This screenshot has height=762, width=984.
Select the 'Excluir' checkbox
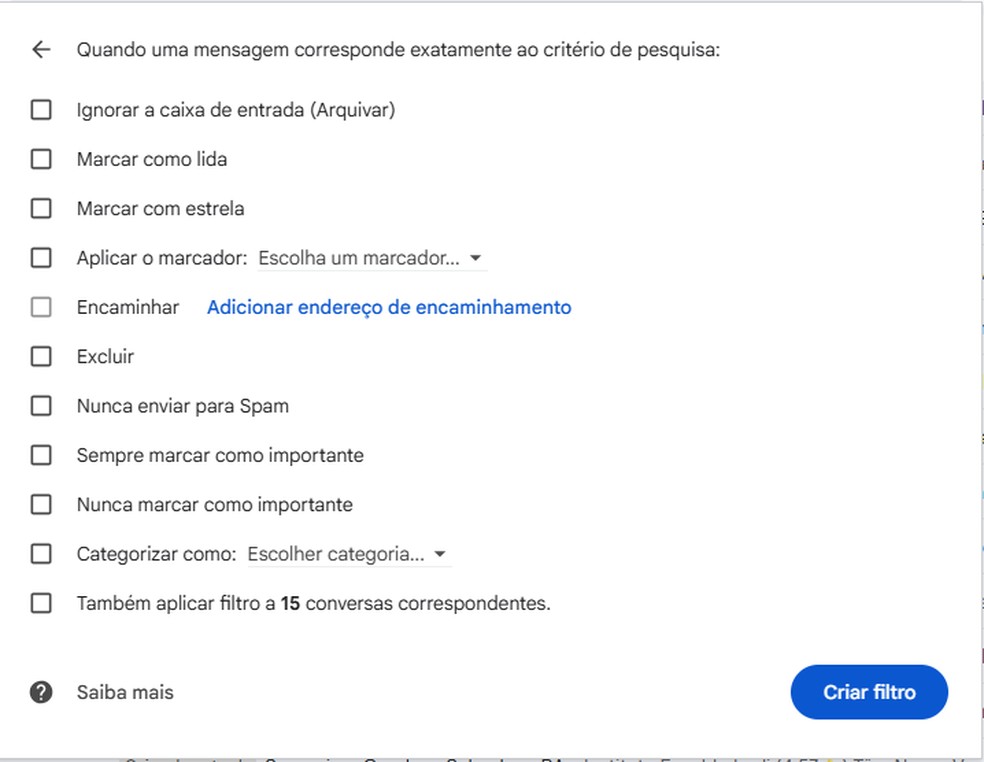[x=40, y=356]
